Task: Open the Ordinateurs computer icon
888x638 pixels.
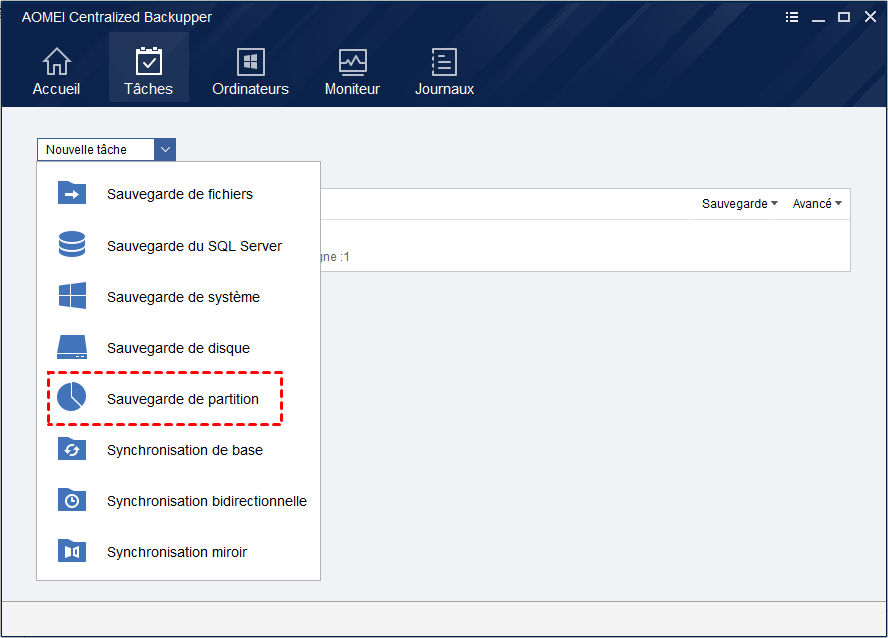Action: 250,62
